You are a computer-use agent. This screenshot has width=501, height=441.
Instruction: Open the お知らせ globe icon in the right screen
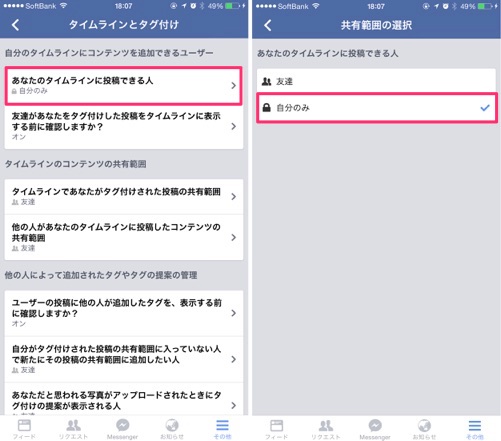(x=424, y=429)
